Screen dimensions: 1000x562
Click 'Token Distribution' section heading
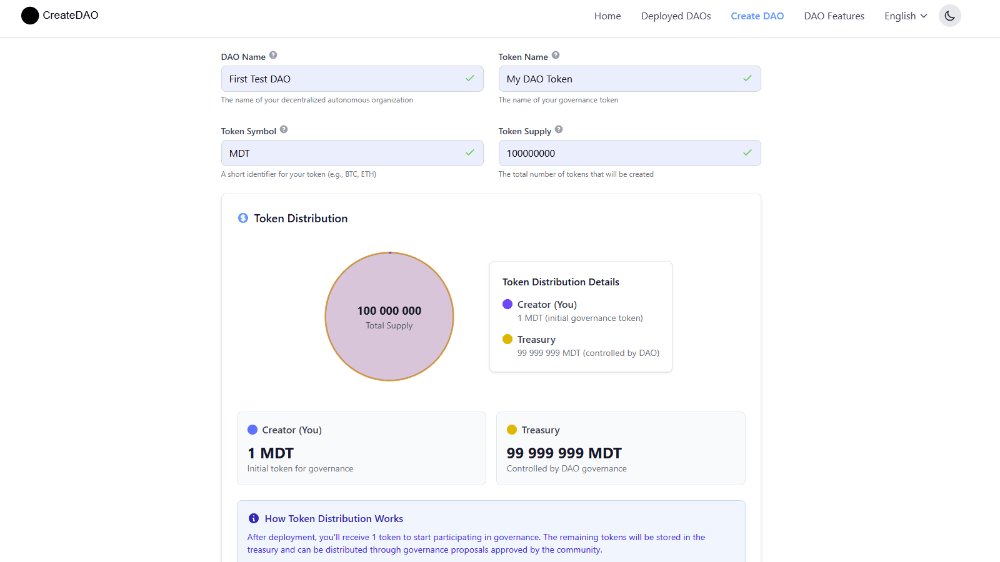click(300, 218)
